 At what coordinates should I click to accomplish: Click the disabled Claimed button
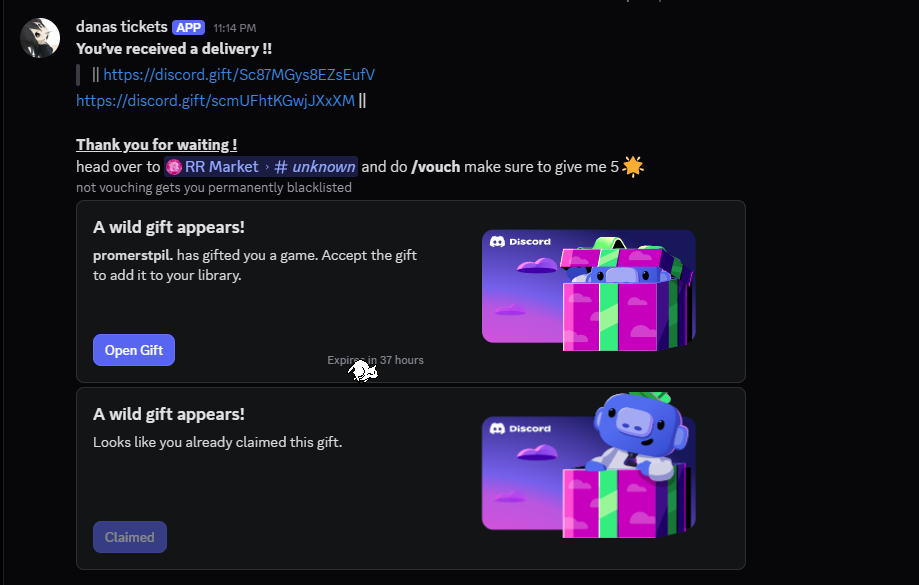(130, 537)
